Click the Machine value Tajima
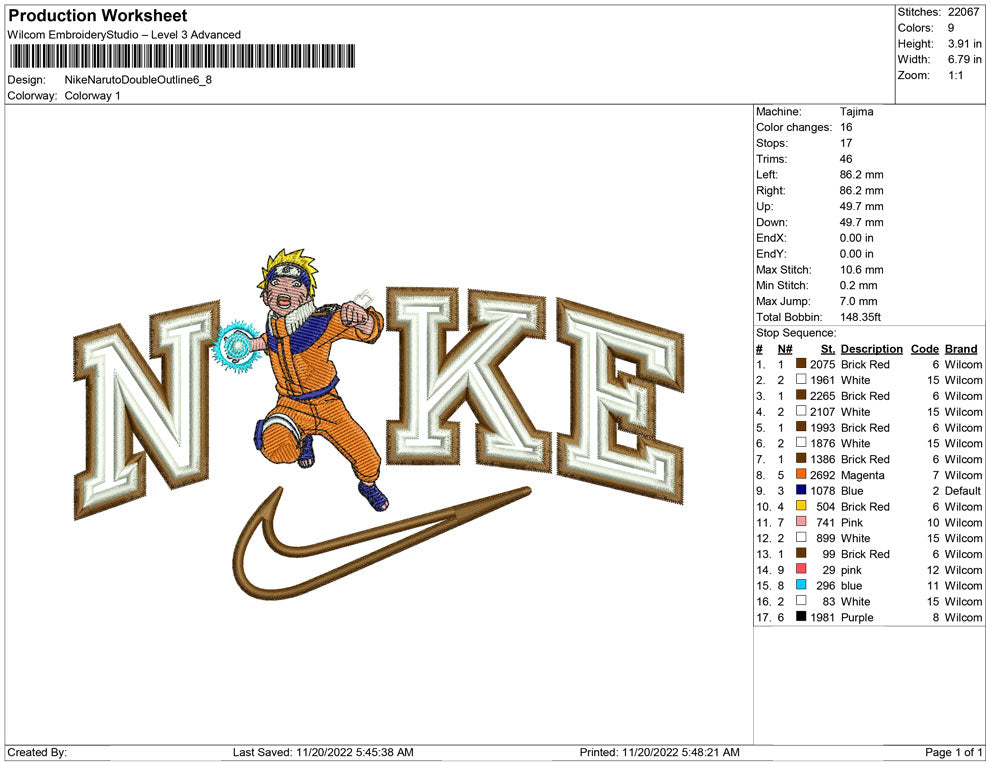This screenshot has height=762, width=990. pyautogui.click(x=857, y=112)
